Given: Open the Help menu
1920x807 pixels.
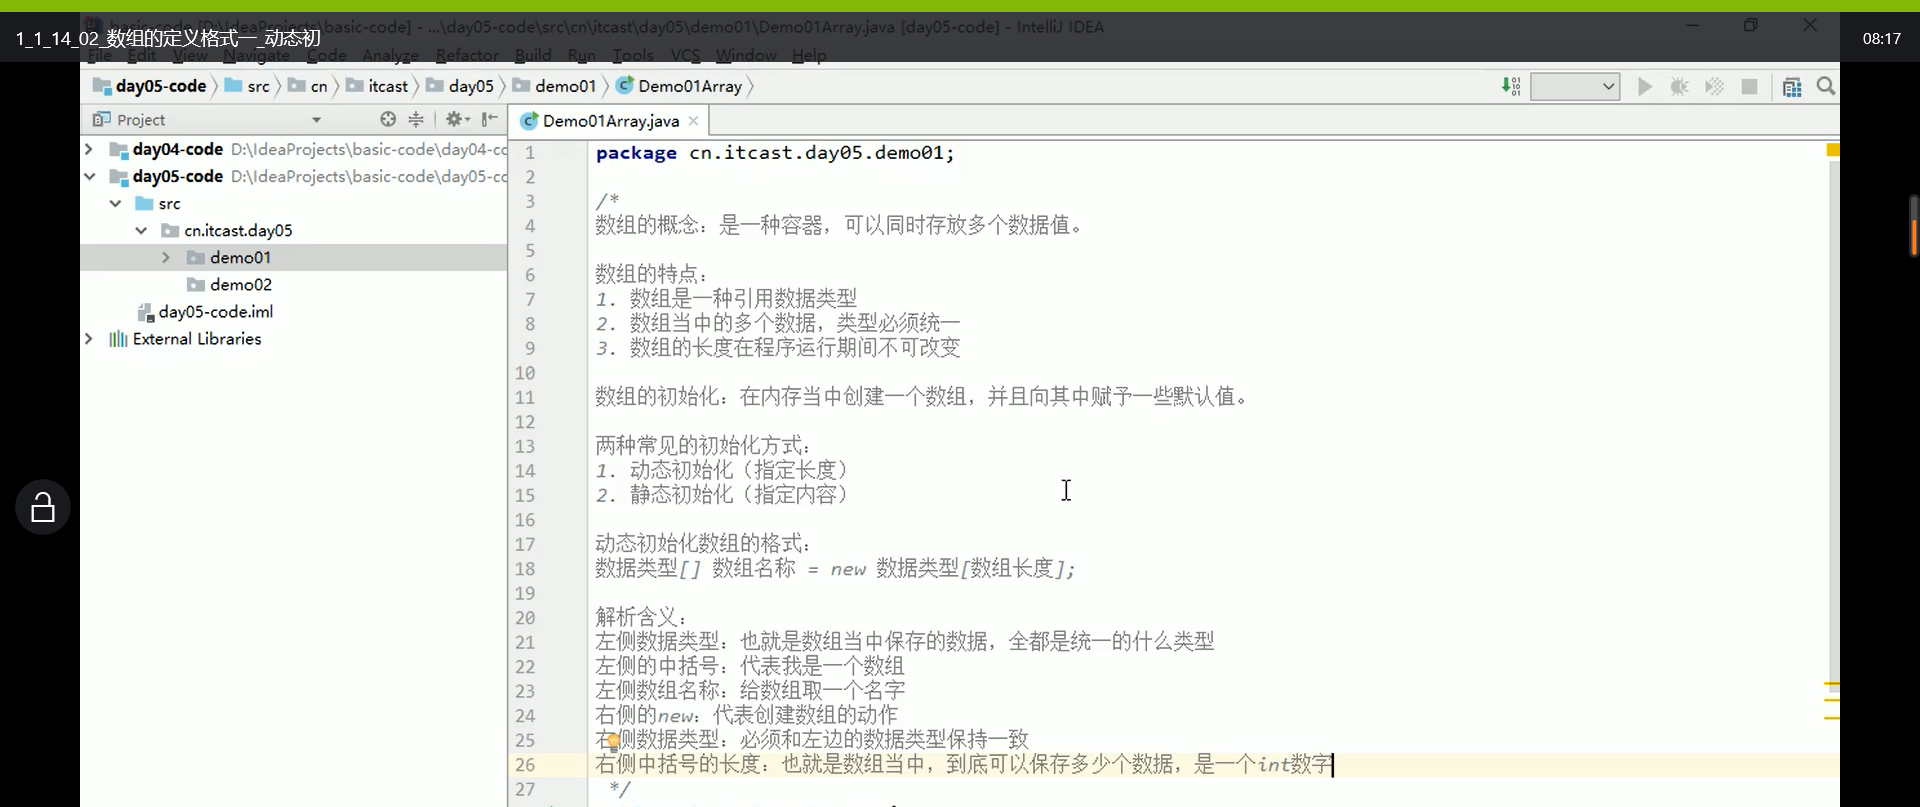Looking at the screenshot, I should click(x=809, y=55).
